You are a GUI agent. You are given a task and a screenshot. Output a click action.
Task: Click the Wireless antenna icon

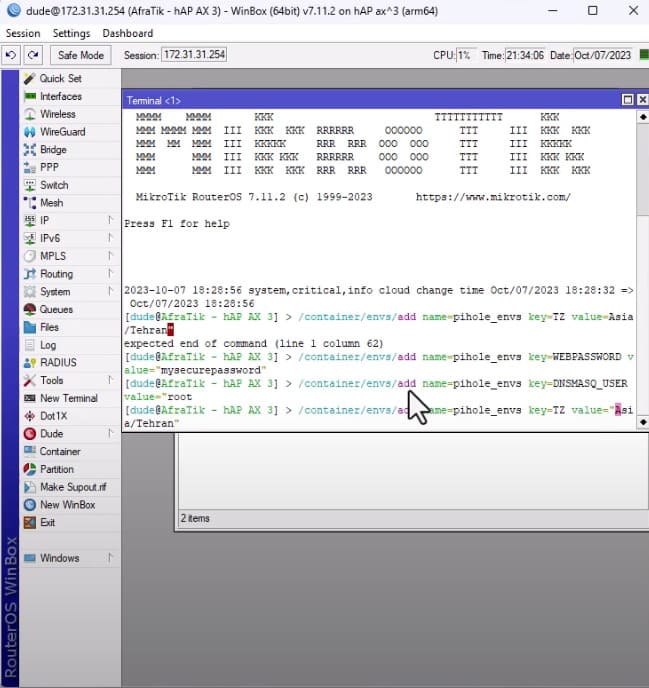pyautogui.click(x=29, y=114)
